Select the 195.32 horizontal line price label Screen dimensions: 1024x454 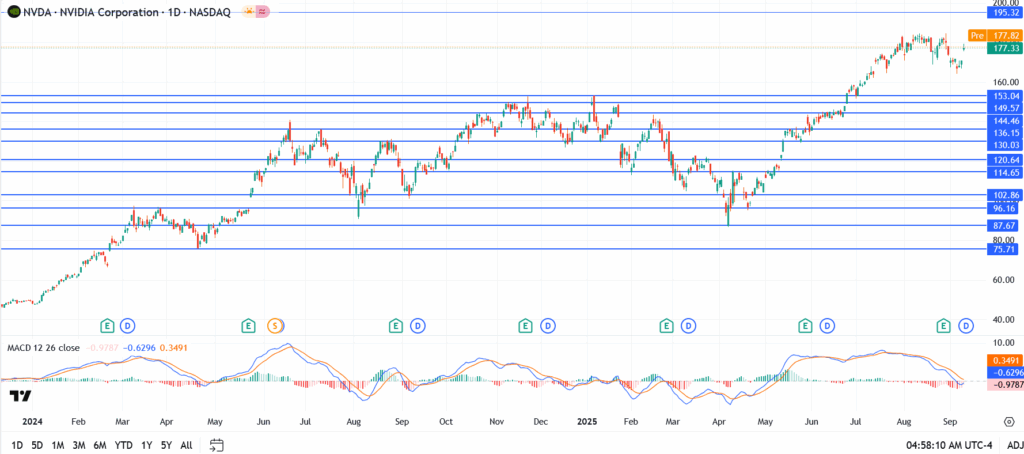[1003, 12]
